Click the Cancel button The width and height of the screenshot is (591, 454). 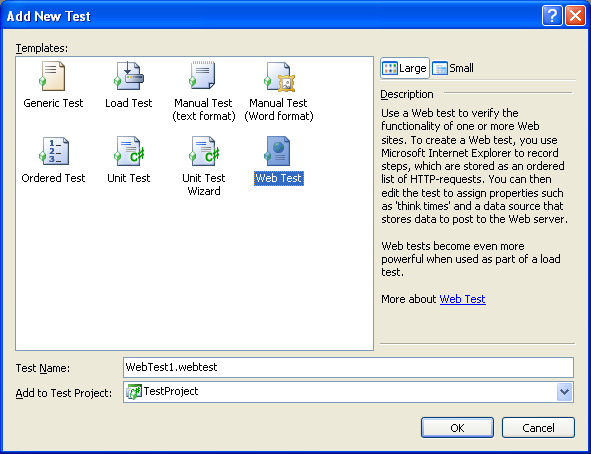pos(538,428)
